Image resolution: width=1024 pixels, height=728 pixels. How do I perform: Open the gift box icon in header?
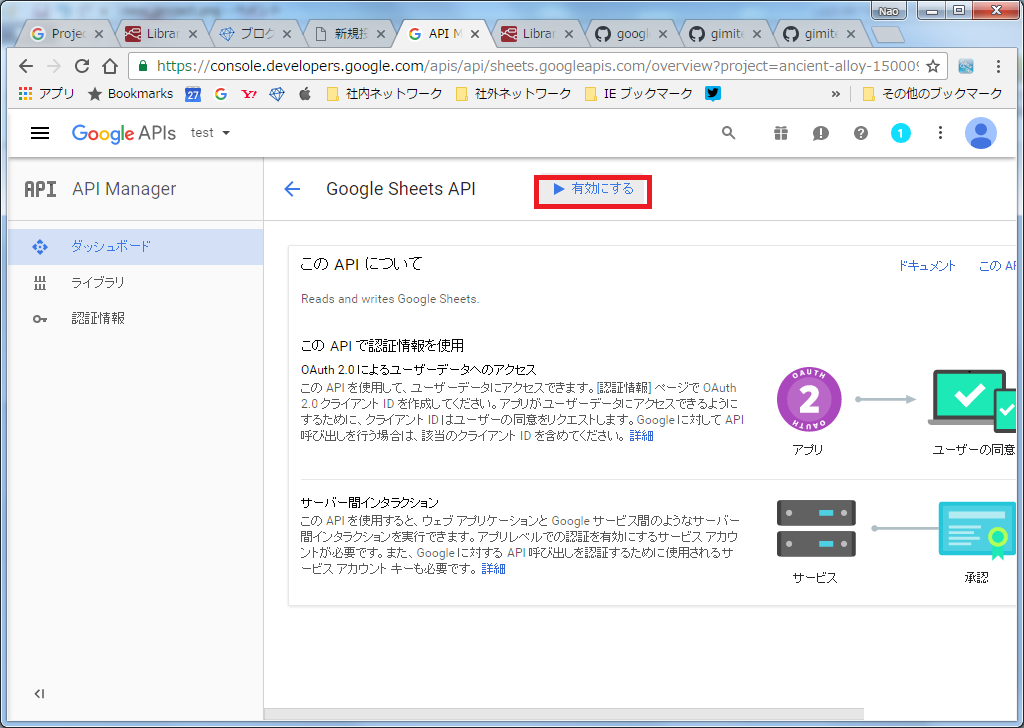click(x=780, y=133)
